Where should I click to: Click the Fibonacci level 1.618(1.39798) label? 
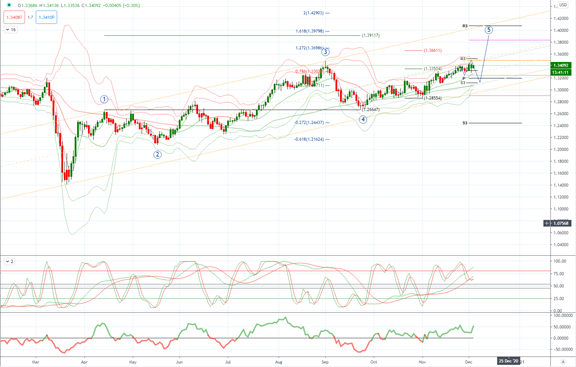(x=310, y=31)
